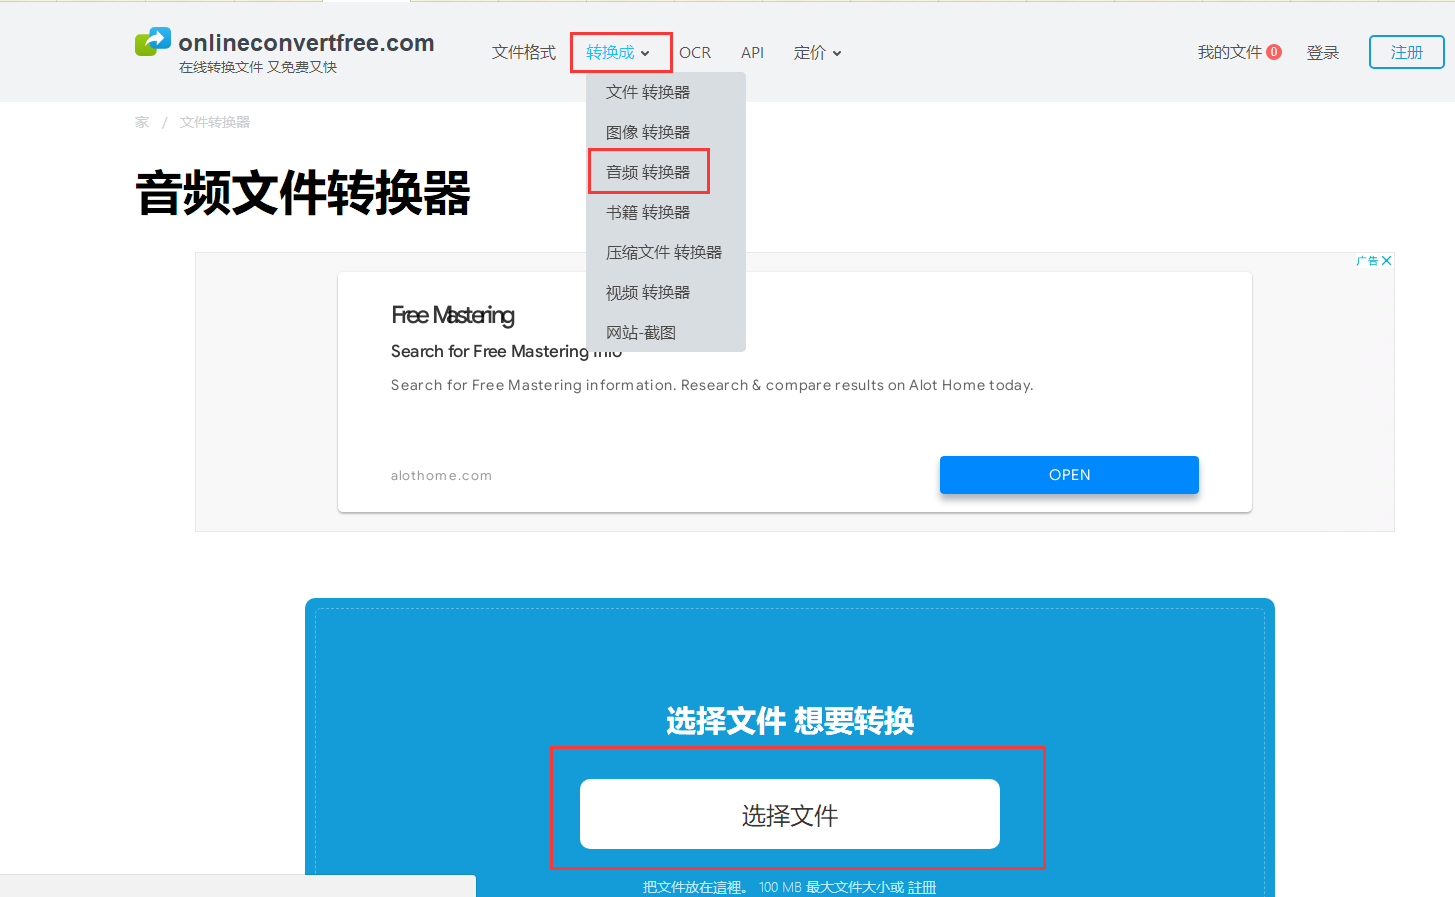
Task: Select 压缩文件 转换器 option
Action: click(x=664, y=252)
